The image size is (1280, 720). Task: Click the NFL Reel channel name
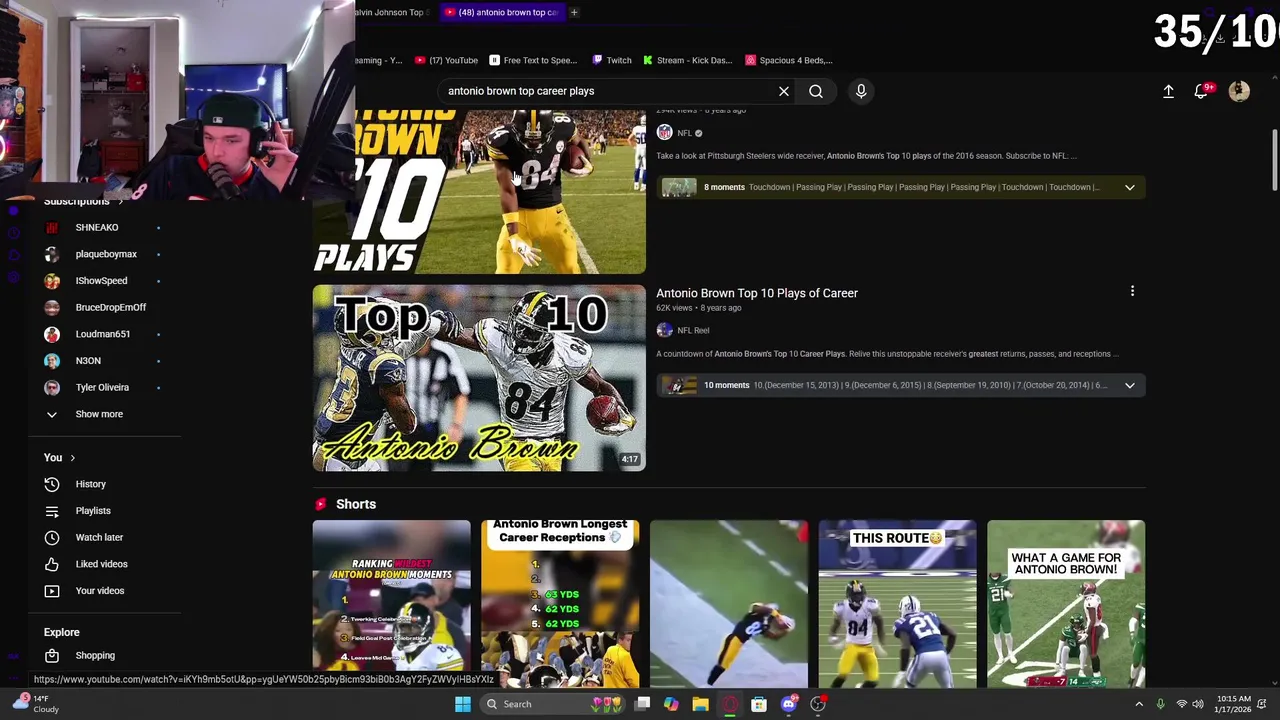coord(693,330)
